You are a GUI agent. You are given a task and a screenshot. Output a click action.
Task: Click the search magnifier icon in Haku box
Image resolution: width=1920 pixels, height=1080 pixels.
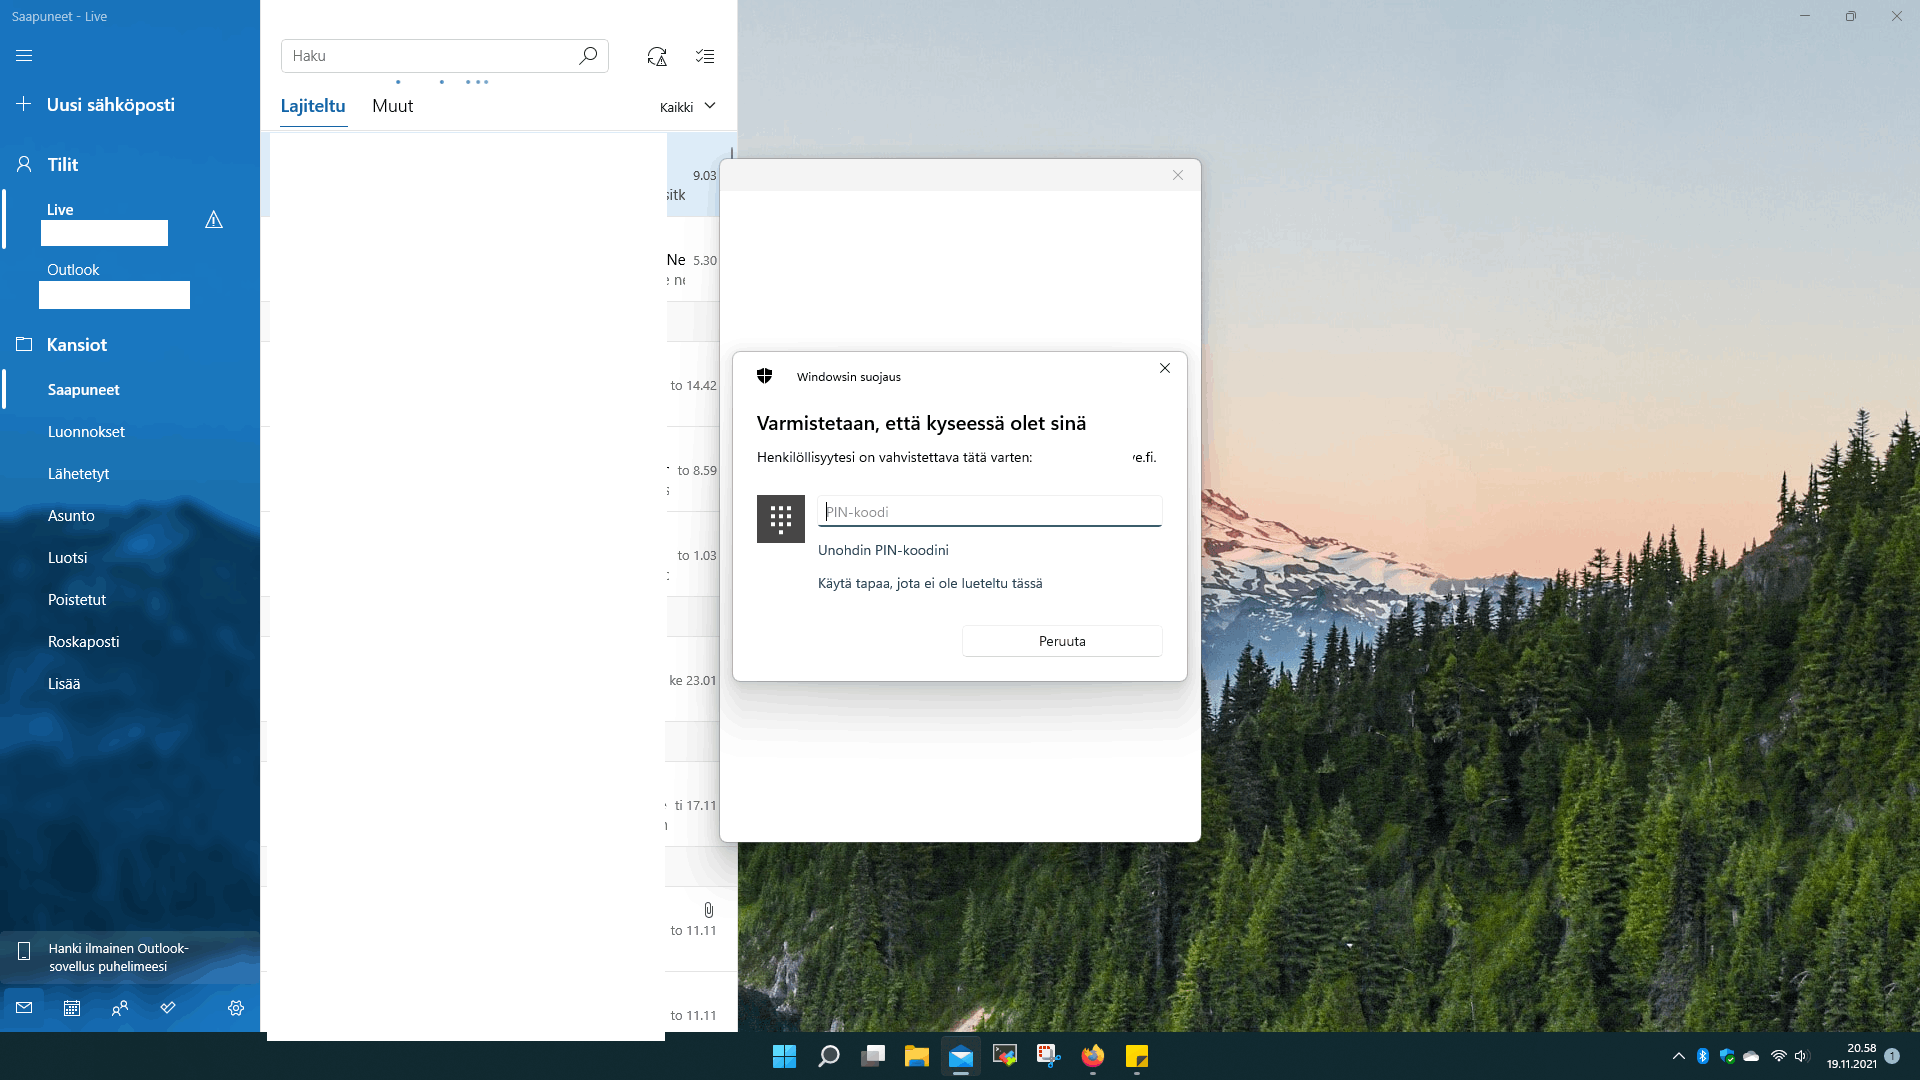click(588, 56)
